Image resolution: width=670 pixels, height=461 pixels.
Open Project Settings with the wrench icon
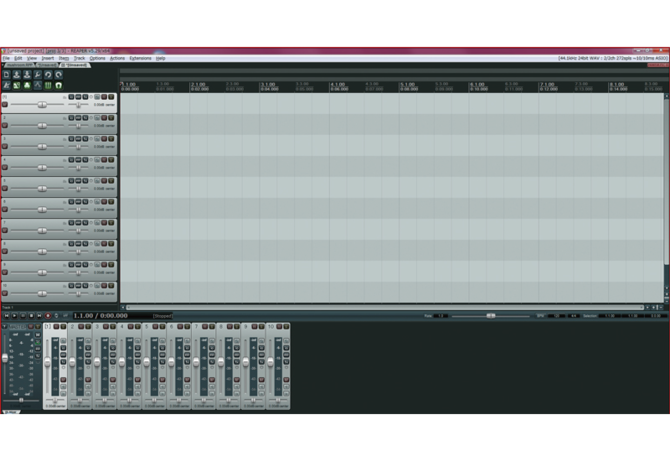click(x=38, y=75)
